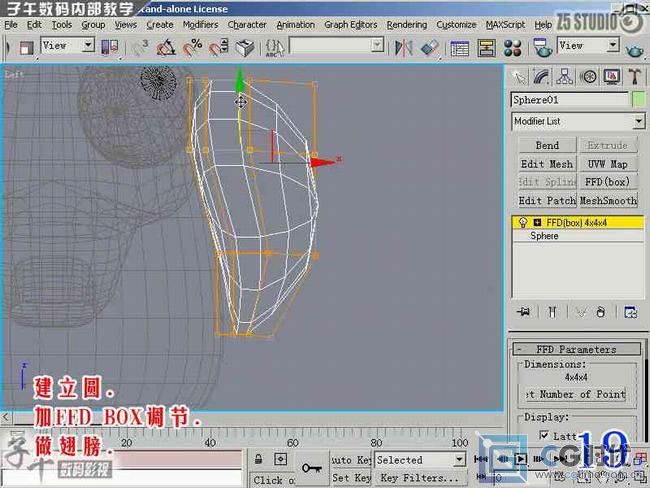Image resolution: width=650 pixels, height=488 pixels.
Task: Open the green object color swatch
Action: click(x=638, y=100)
